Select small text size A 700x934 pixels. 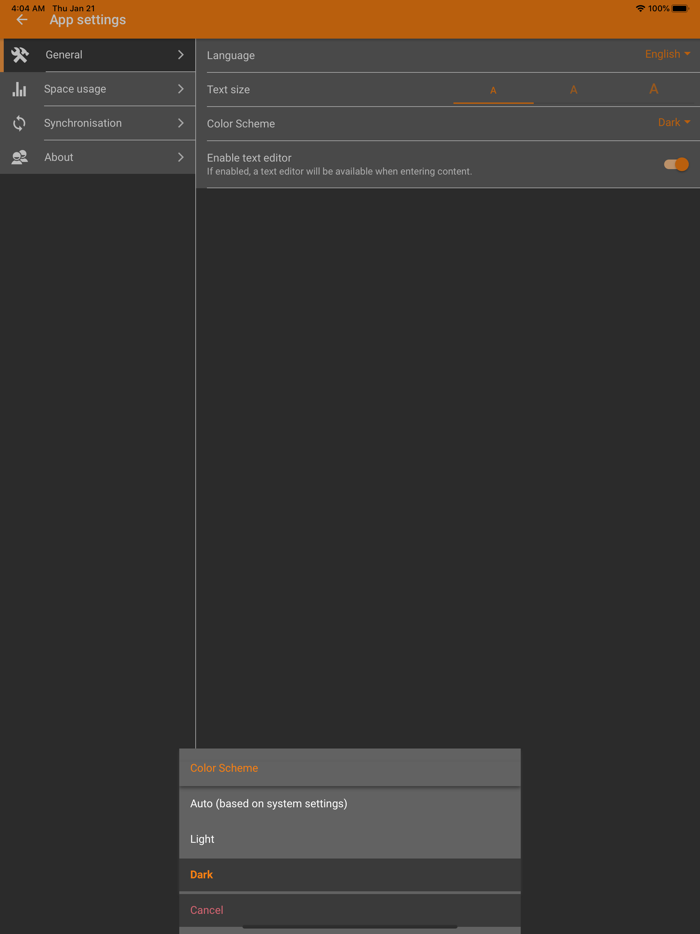(x=493, y=90)
